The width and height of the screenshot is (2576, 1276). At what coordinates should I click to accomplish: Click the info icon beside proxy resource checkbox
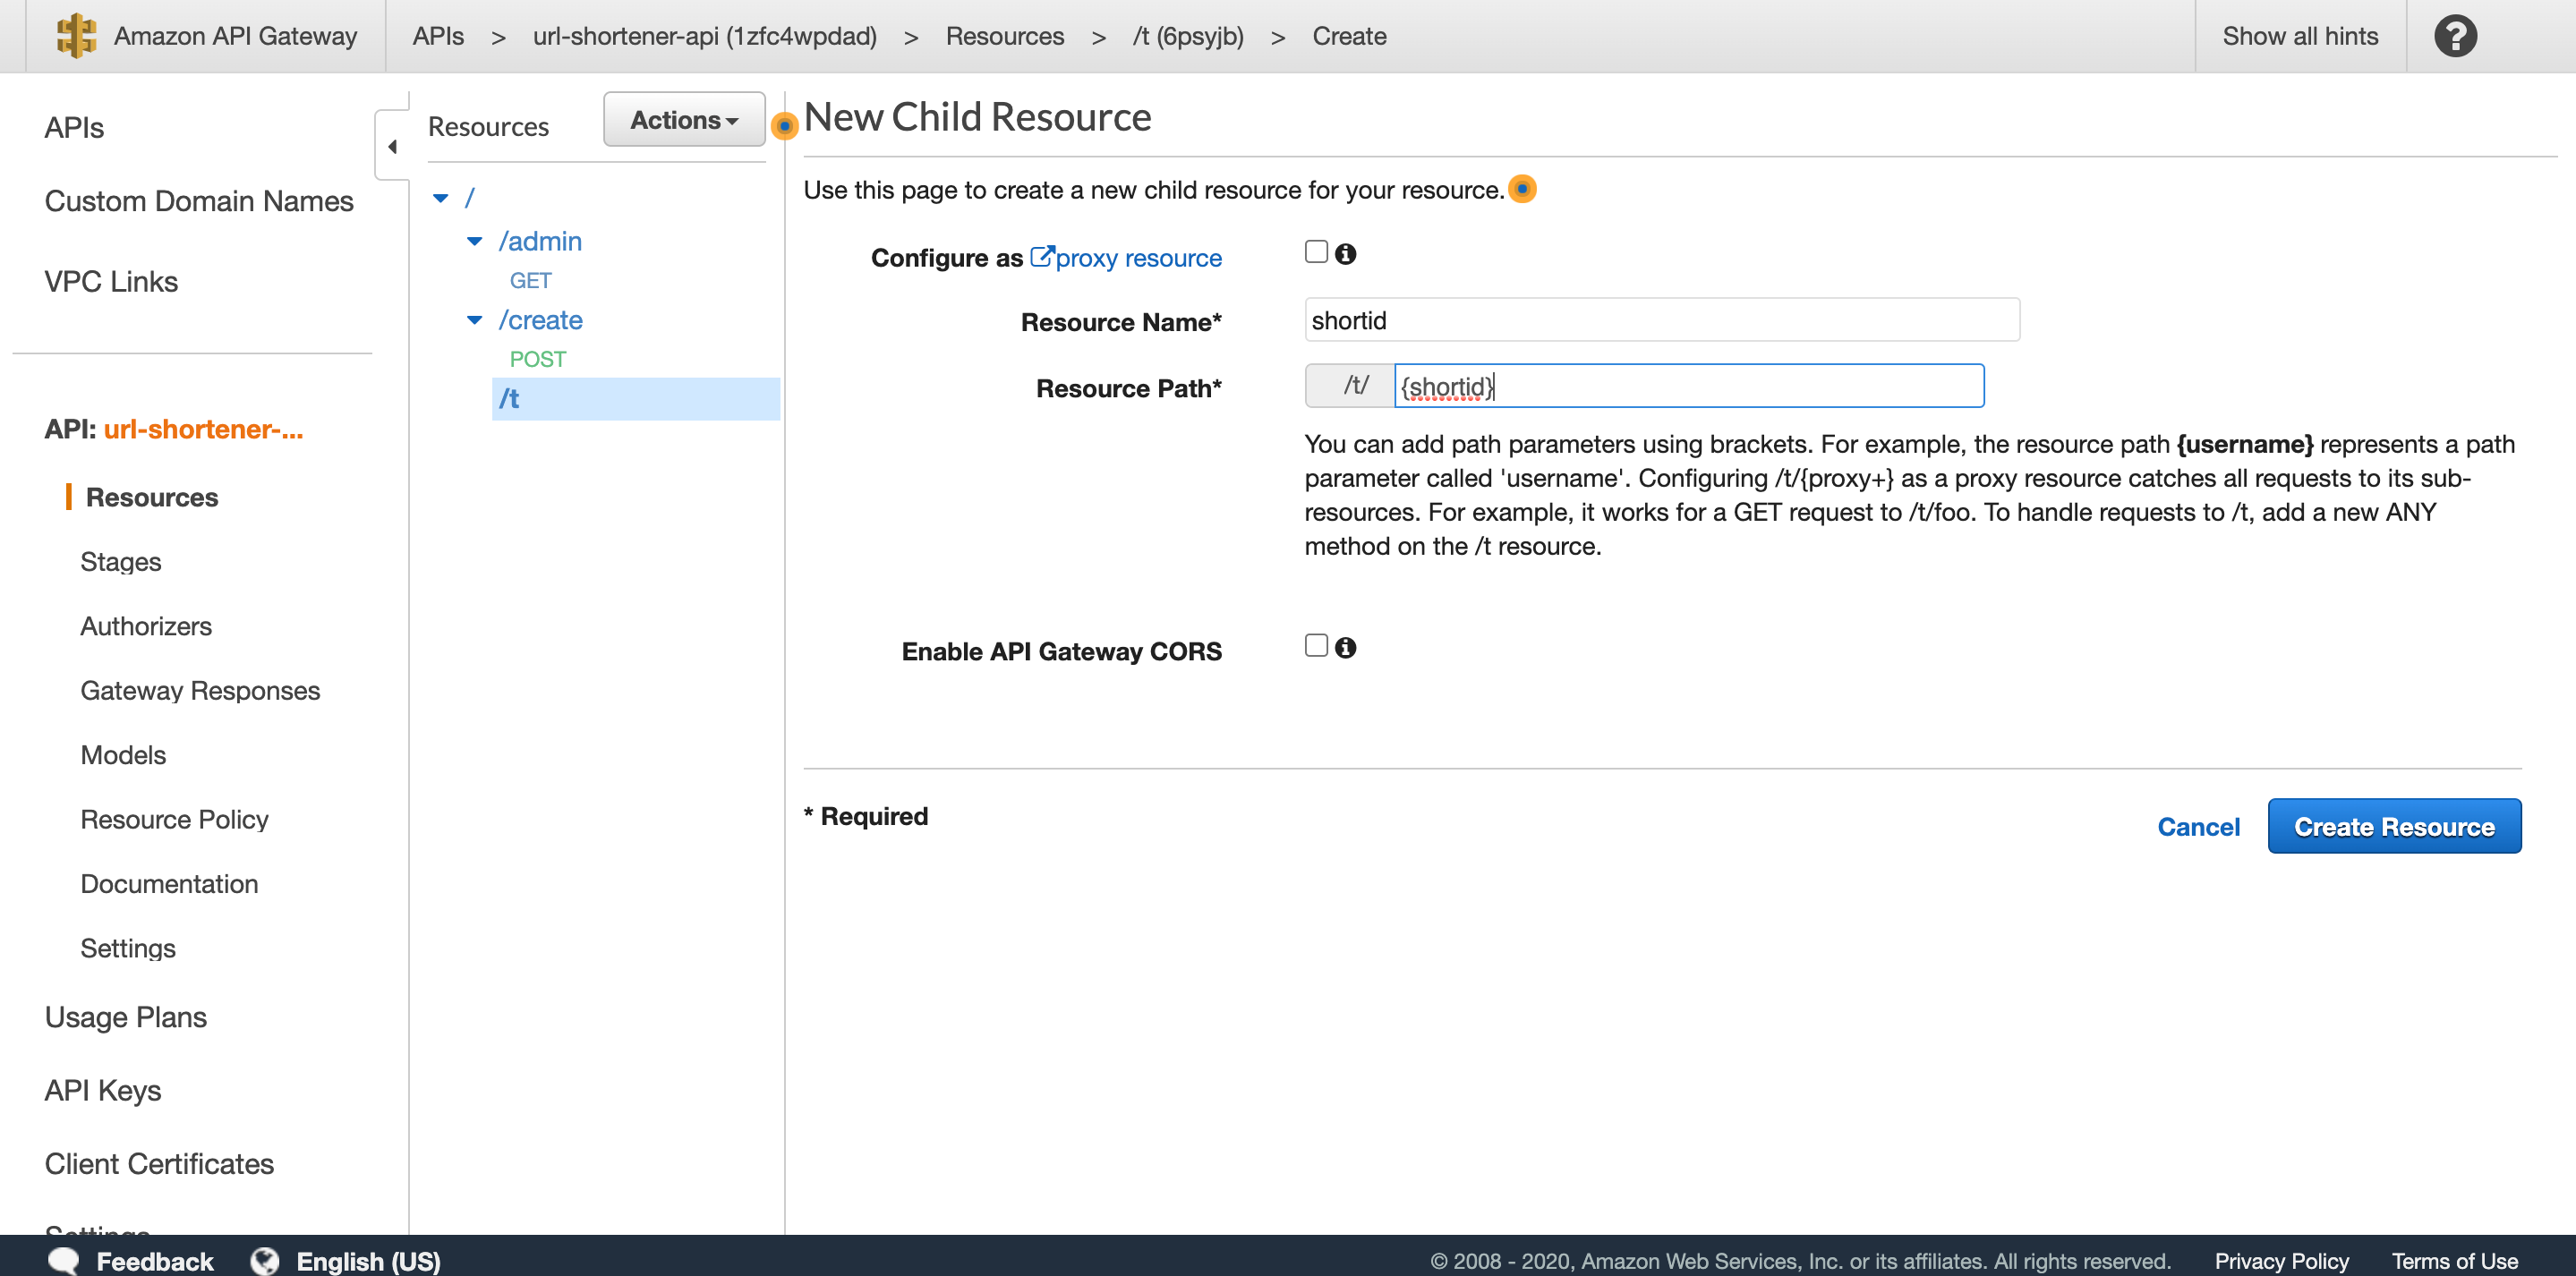click(x=1346, y=254)
